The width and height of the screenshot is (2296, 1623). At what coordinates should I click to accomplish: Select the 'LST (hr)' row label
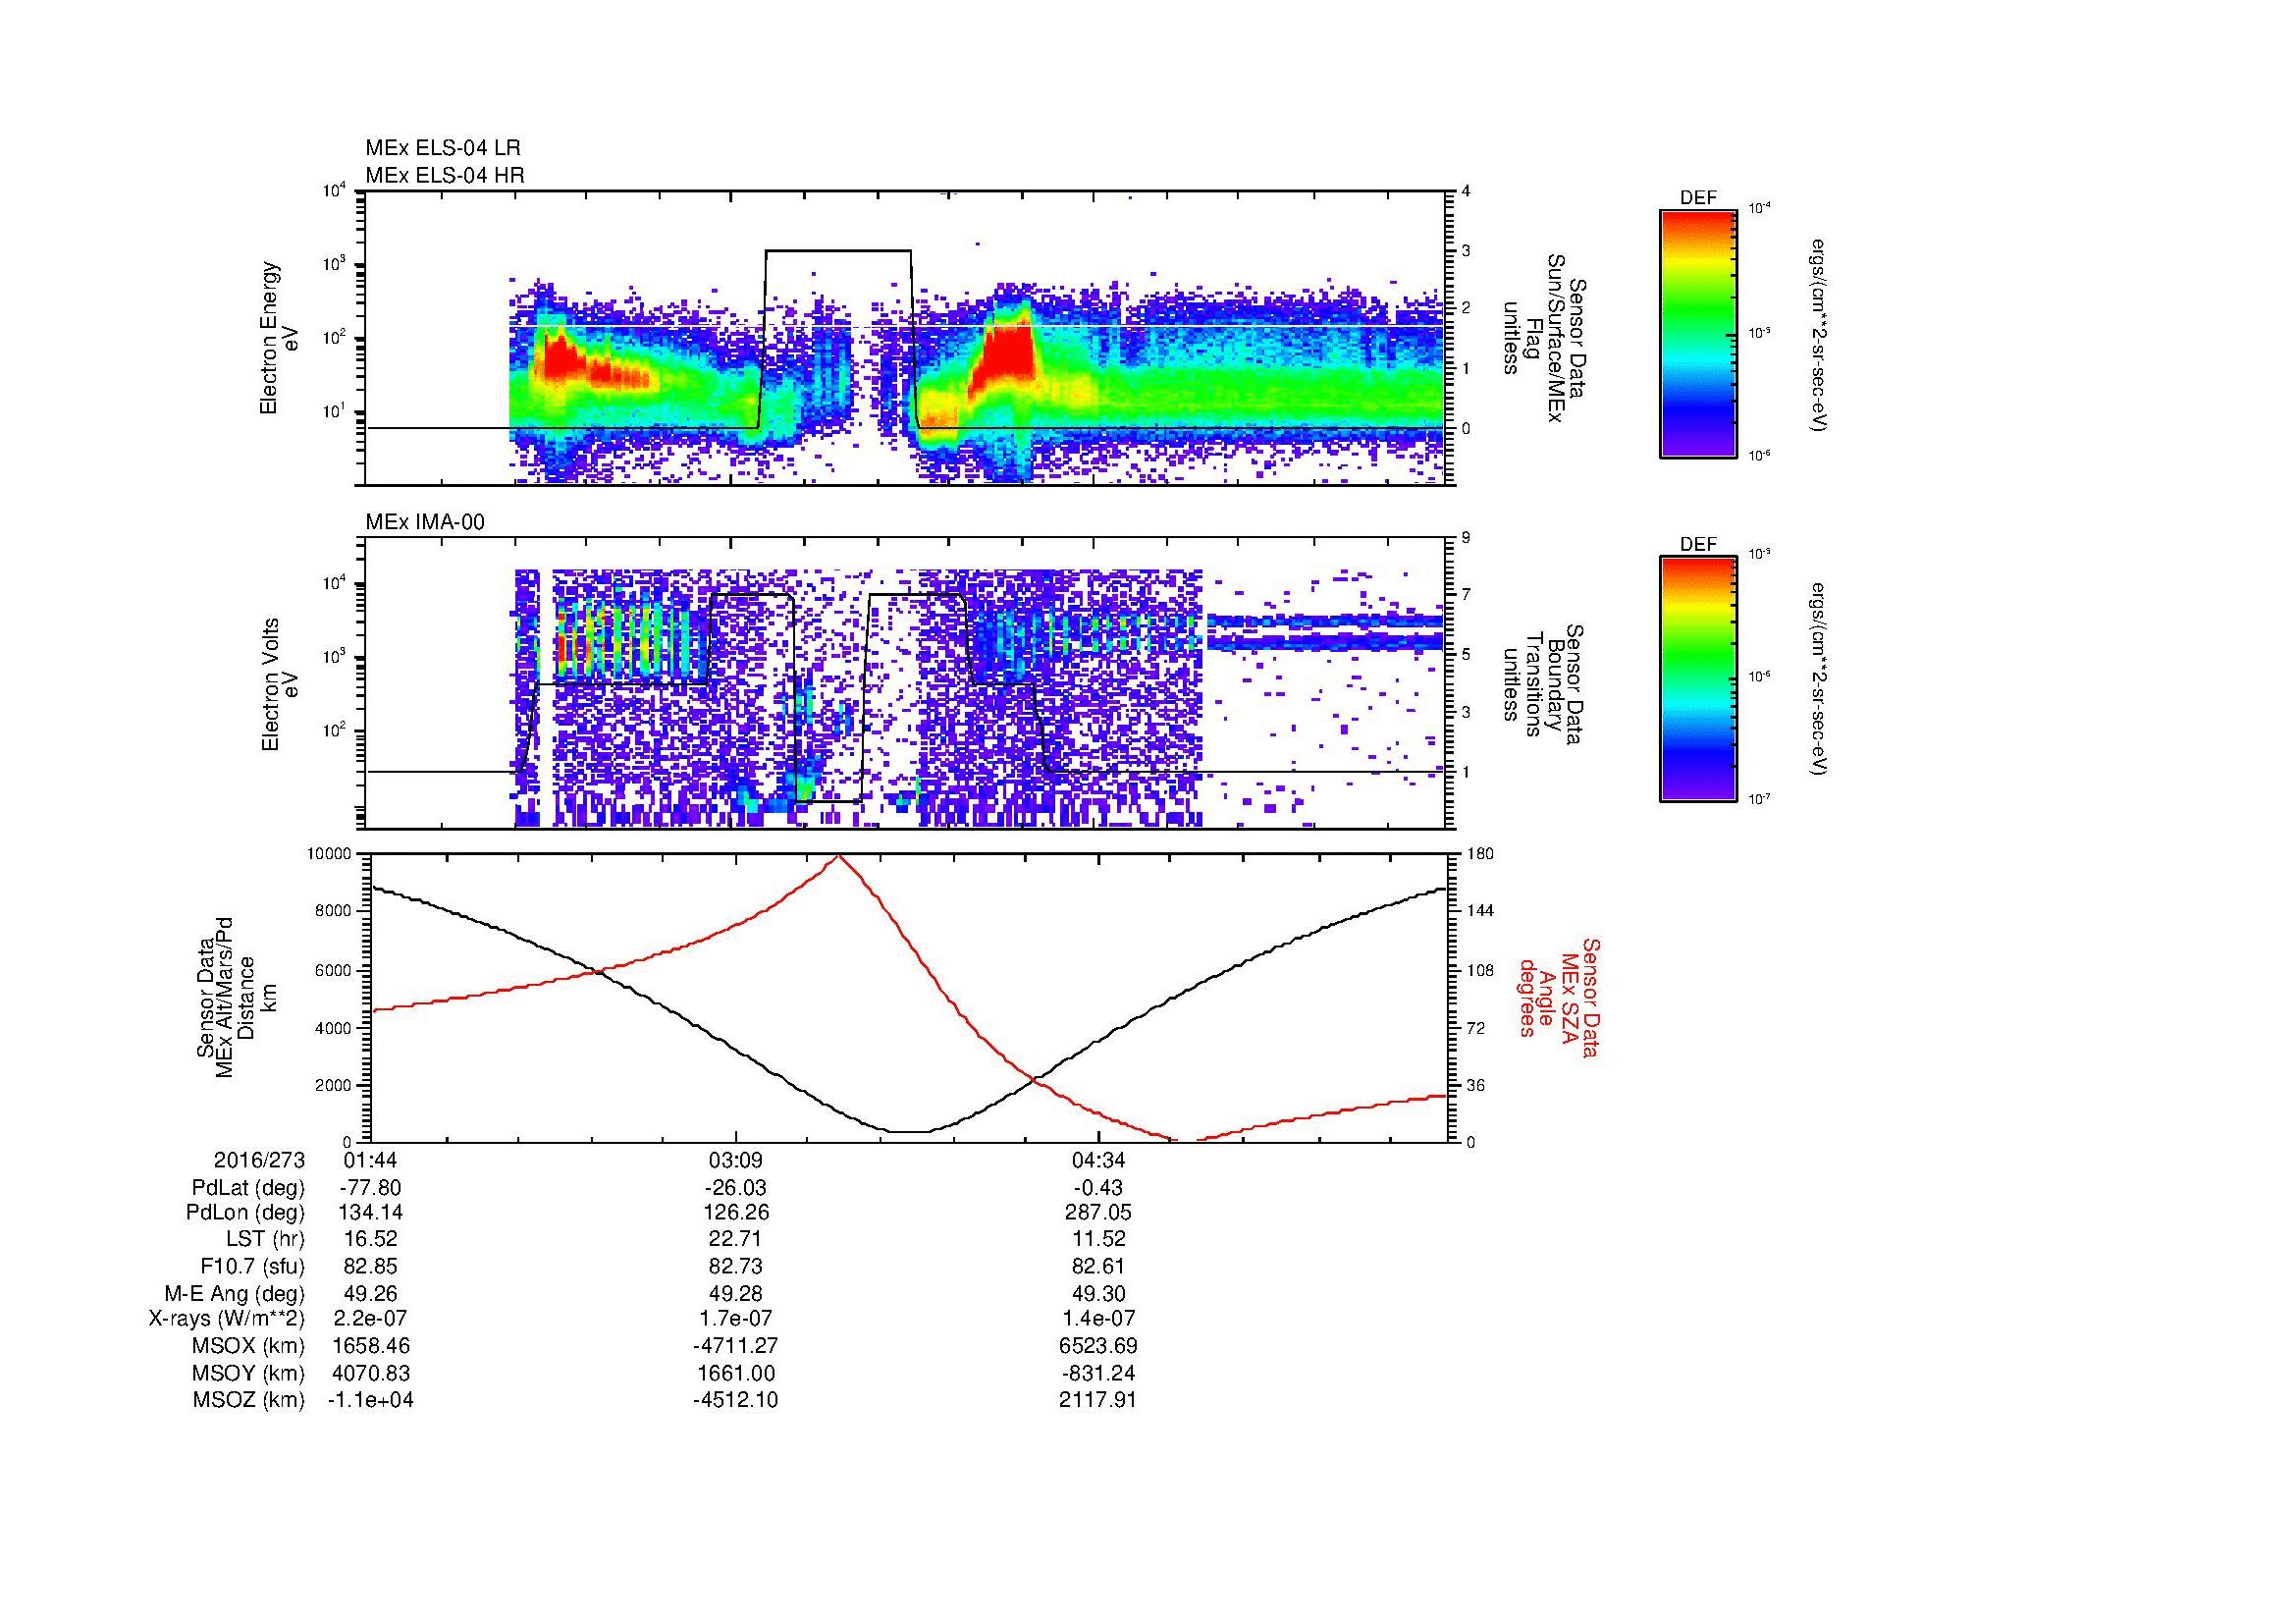pos(264,1240)
